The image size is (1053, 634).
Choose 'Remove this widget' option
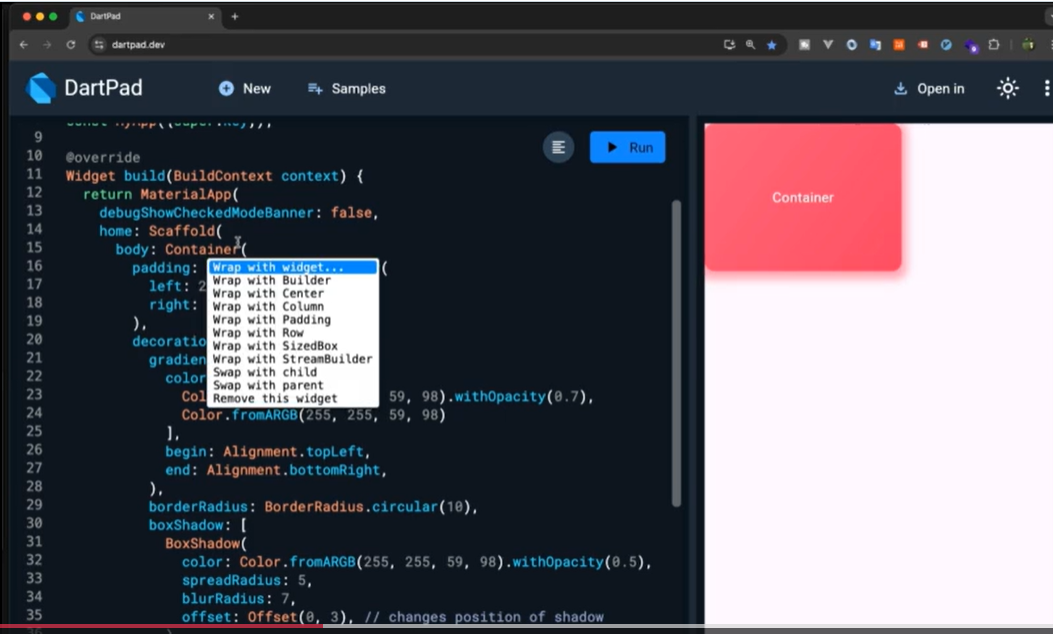[293, 398]
